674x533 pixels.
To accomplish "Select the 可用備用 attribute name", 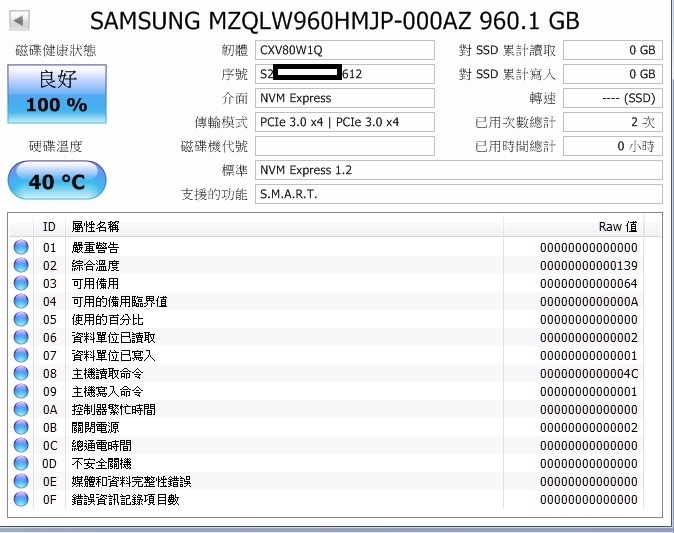I will tap(95, 284).
